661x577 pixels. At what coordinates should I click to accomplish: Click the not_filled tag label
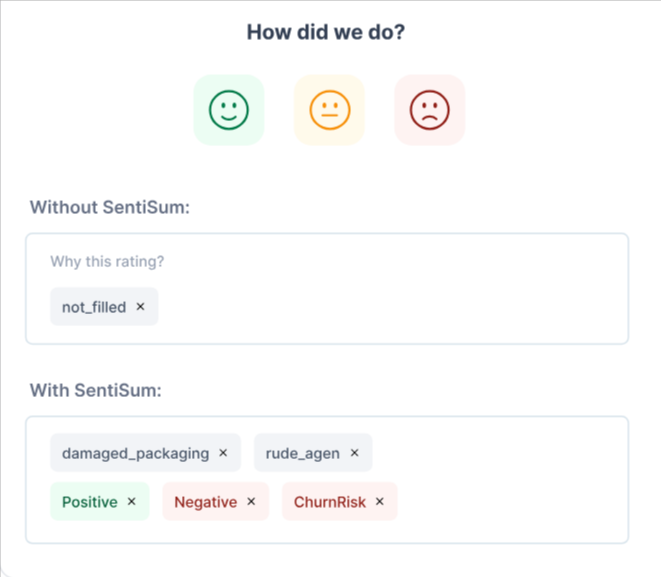94,307
